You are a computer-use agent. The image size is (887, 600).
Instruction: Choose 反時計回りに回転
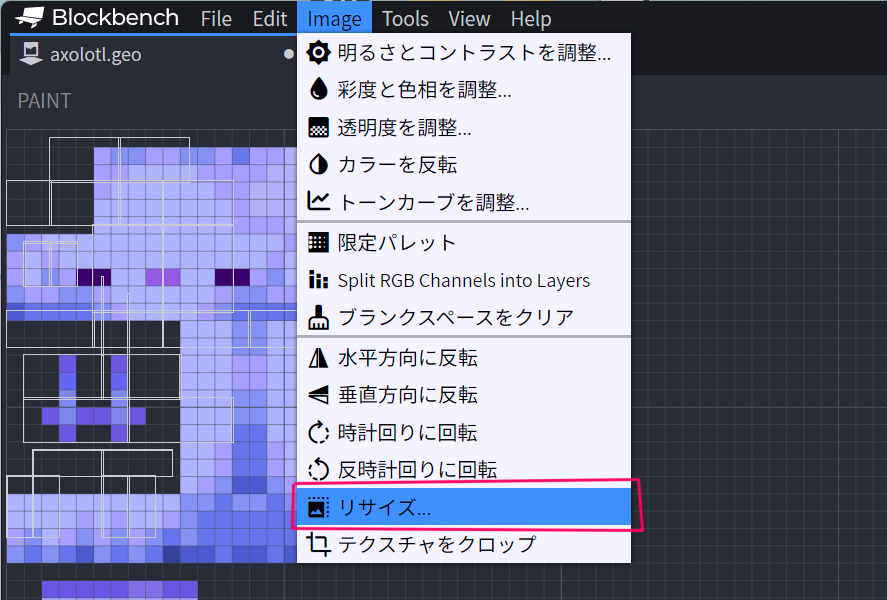pyautogui.click(x=464, y=469)
